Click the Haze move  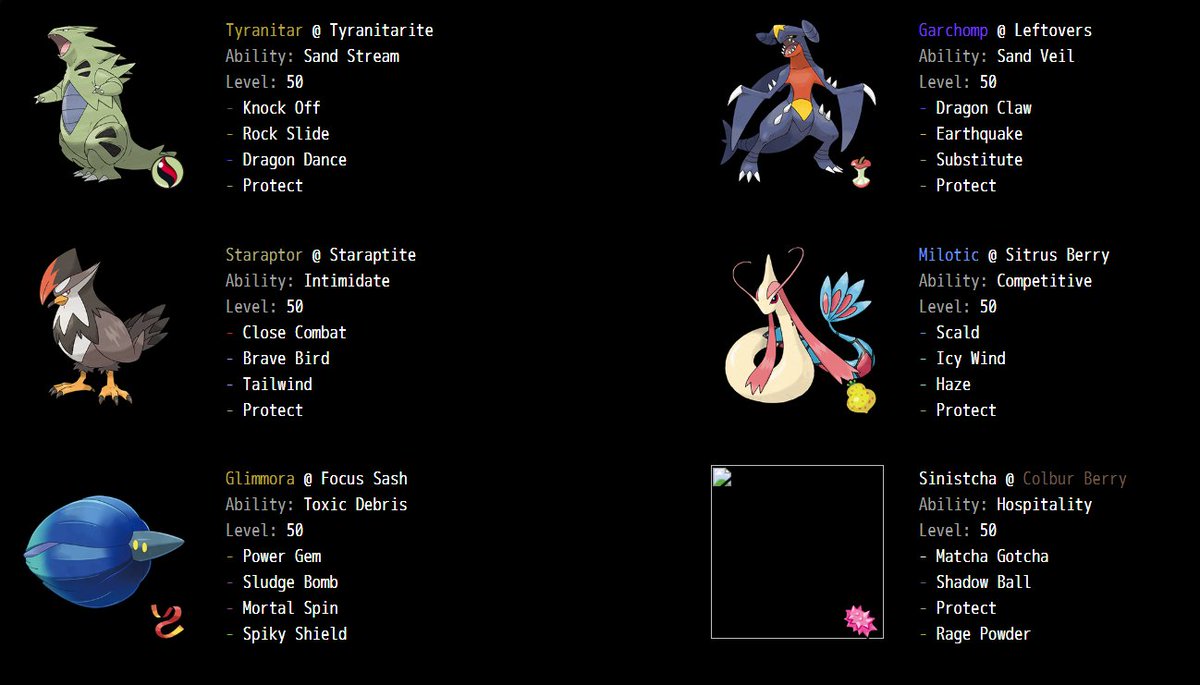pos(953,385)
